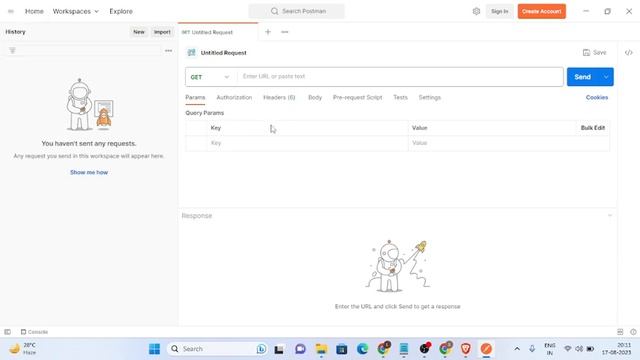The height and width of the screenshot is (360, 640).
Task: Click the Sign In button
Action: click(500, 11)
